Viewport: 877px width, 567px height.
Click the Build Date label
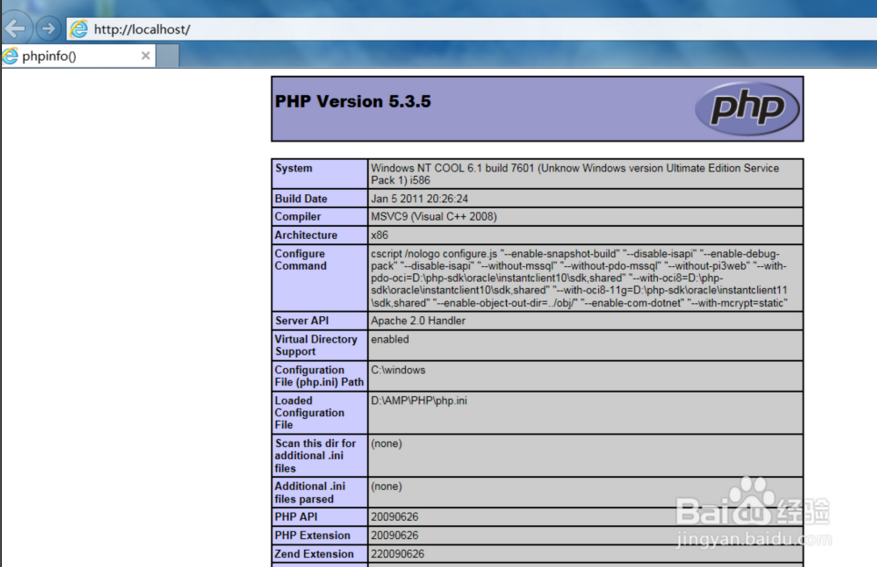point(301,199)
